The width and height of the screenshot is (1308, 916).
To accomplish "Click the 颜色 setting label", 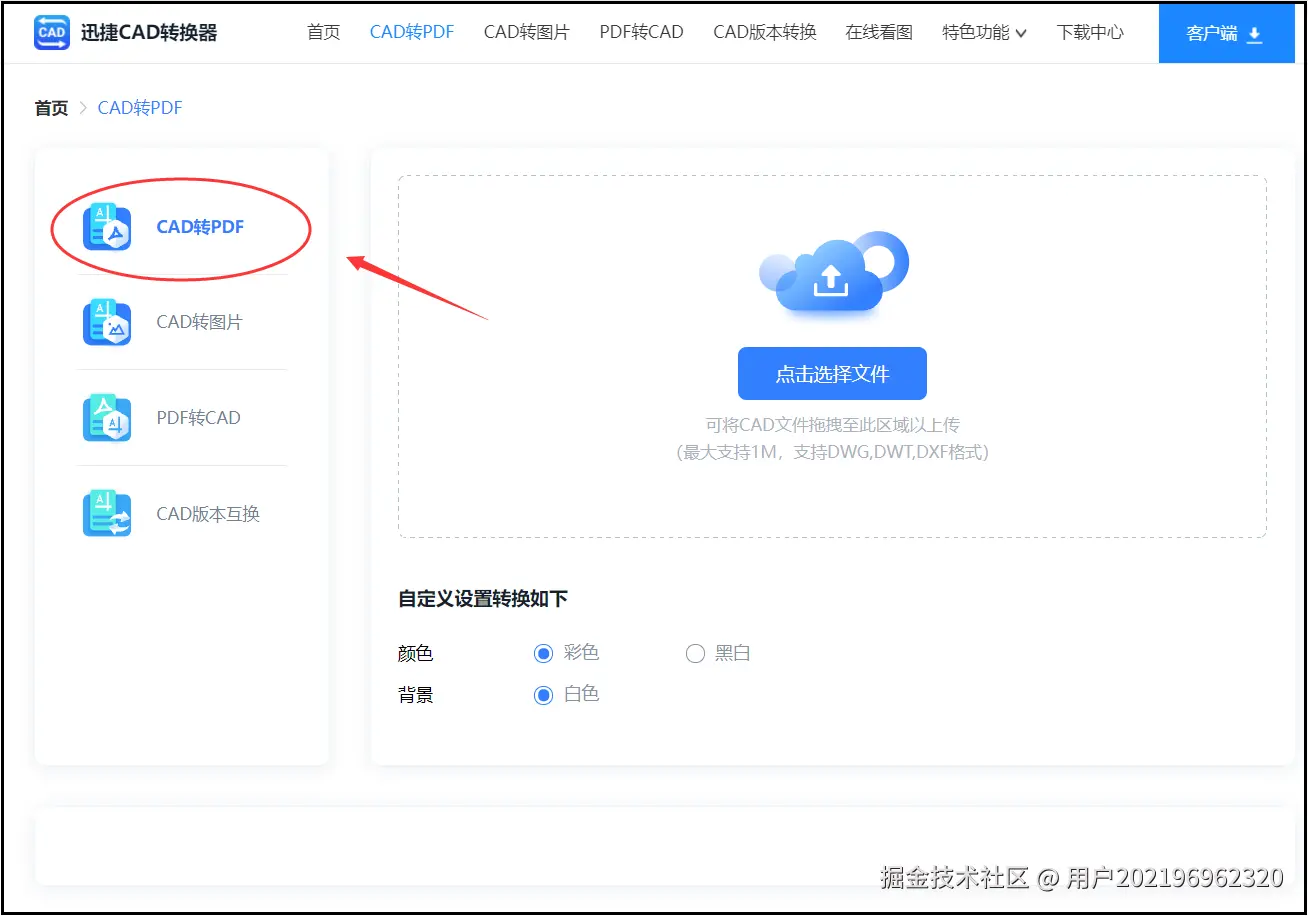I will [x=416, y=654].
